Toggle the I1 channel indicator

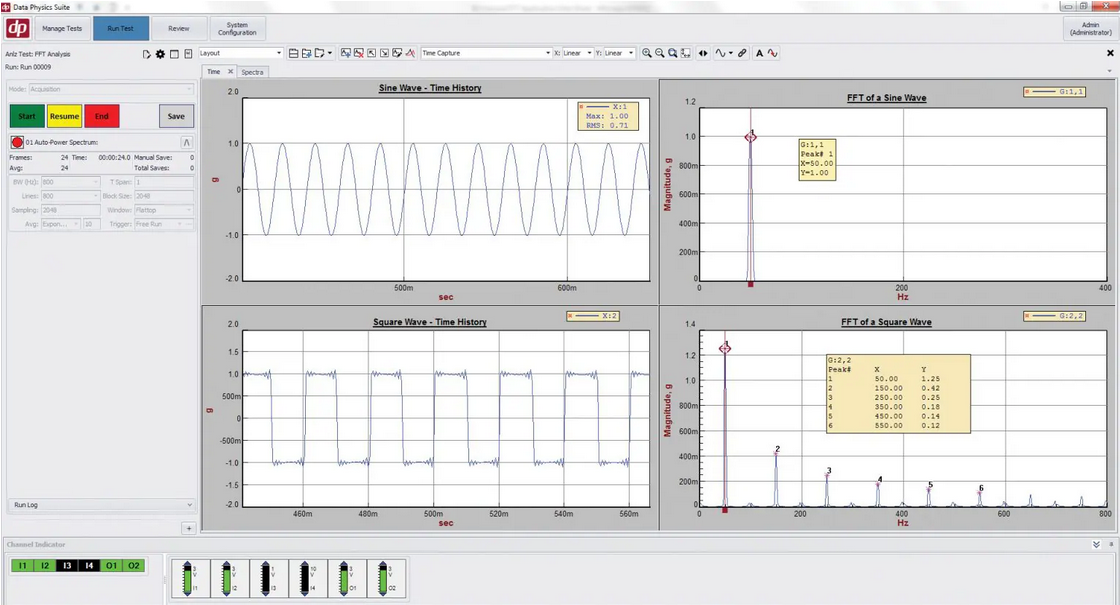pyautogui.click(x=21, y=566)
